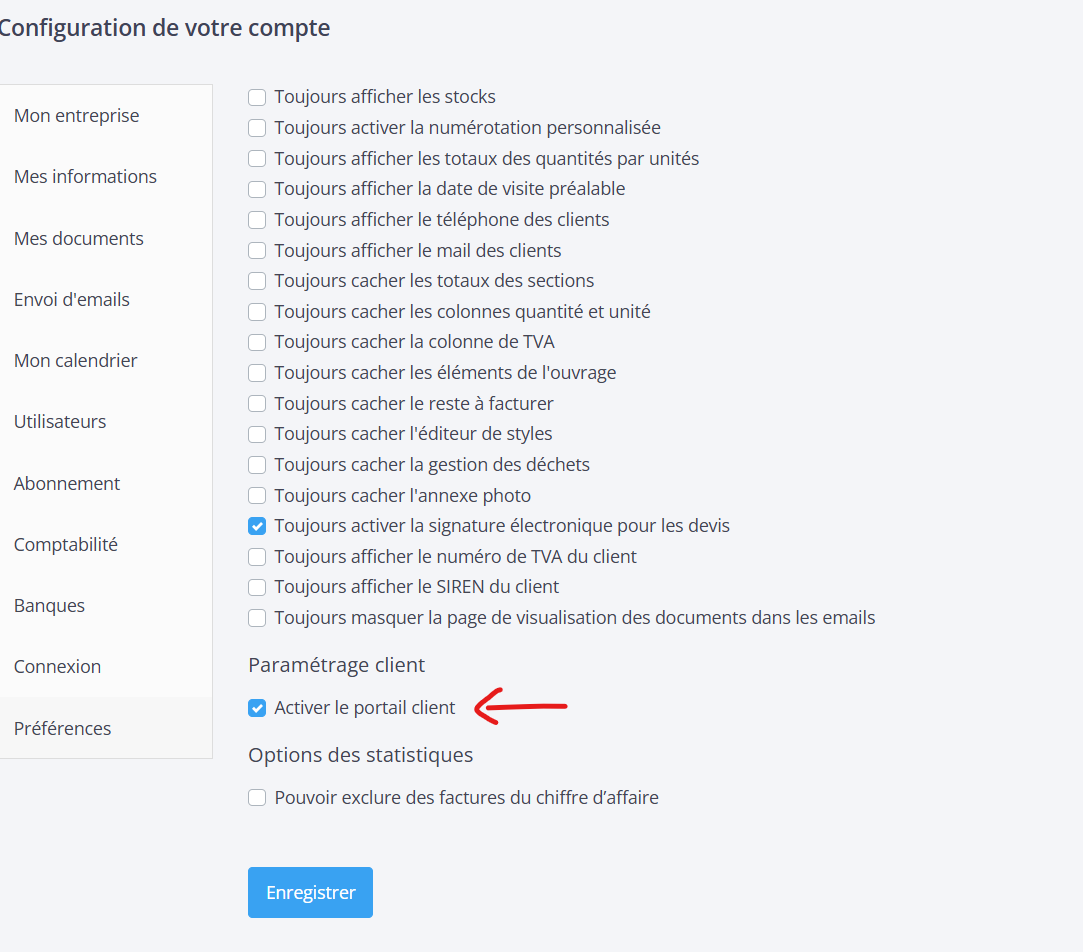Viewport: 1083px width, 952px height.
Task: Tick Toujours afficher le SIREN du client
Action: pos(257,587)
